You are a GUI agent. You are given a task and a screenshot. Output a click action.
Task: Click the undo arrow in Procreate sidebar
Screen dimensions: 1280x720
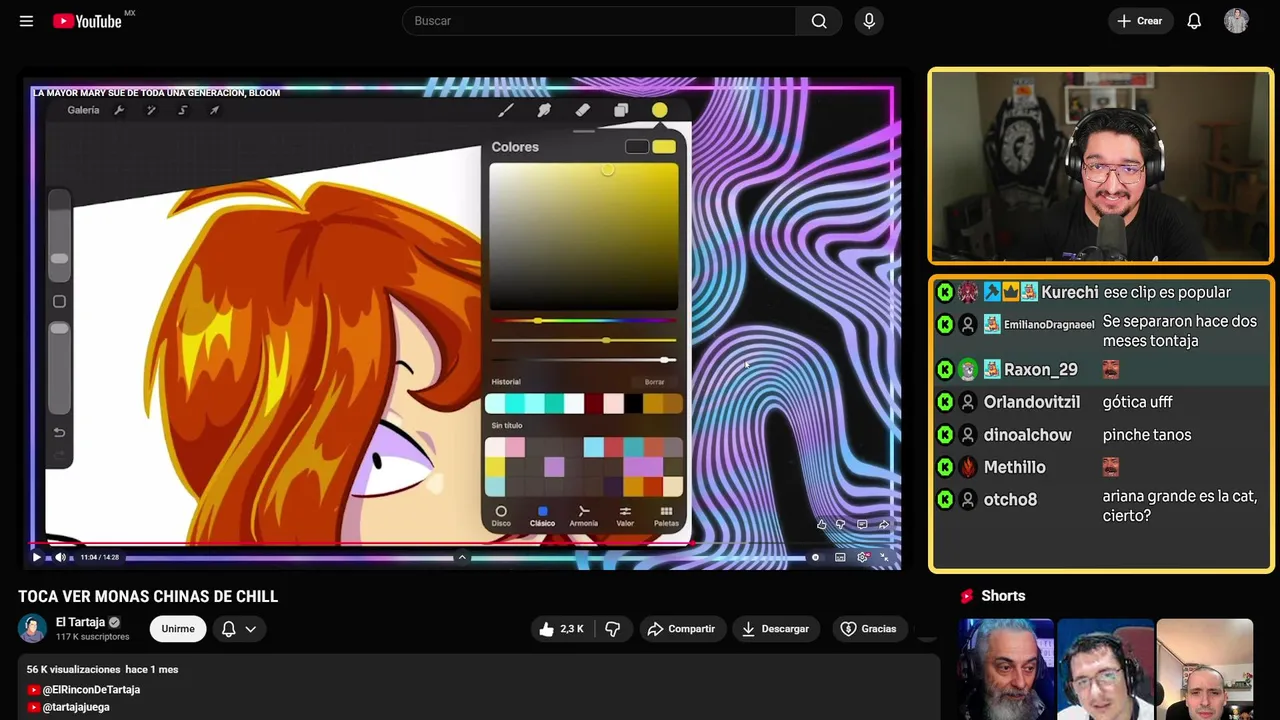[59, 432]
